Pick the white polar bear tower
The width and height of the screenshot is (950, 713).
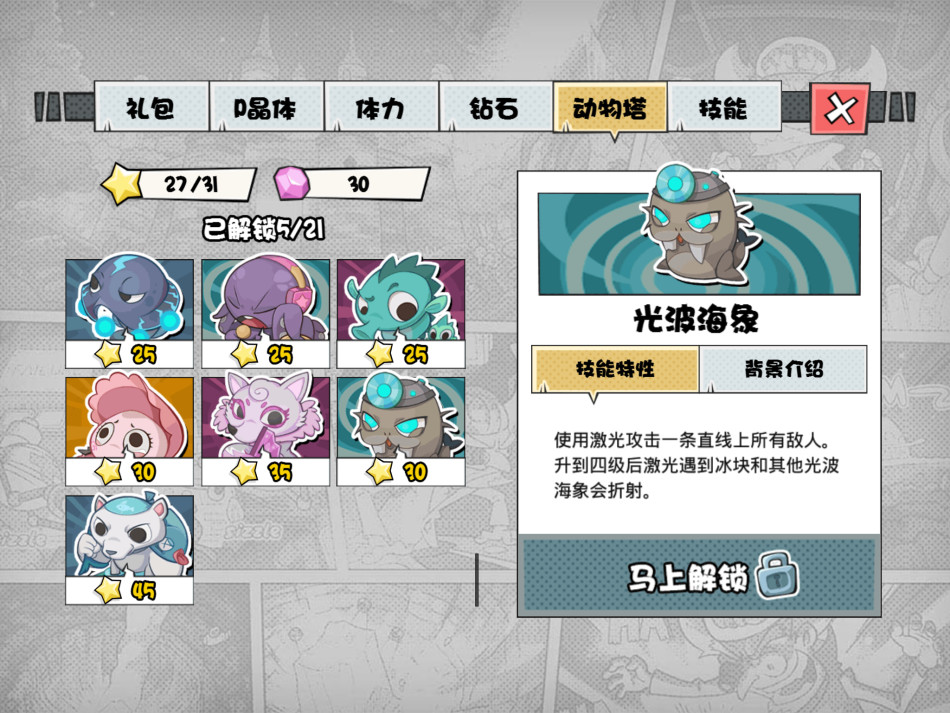pos(129,549)
